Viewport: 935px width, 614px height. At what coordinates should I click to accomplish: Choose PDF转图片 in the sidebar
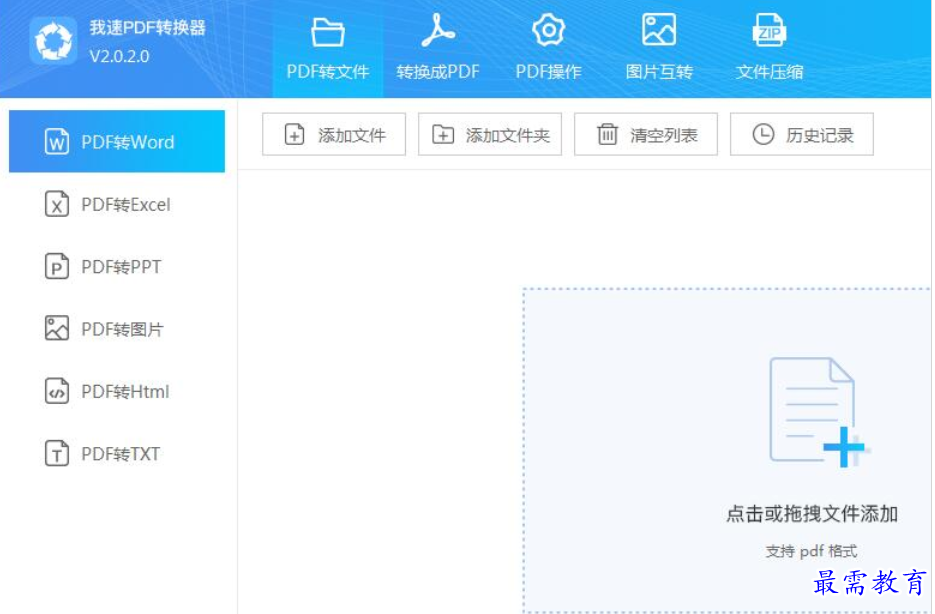[x=117, y=328]
